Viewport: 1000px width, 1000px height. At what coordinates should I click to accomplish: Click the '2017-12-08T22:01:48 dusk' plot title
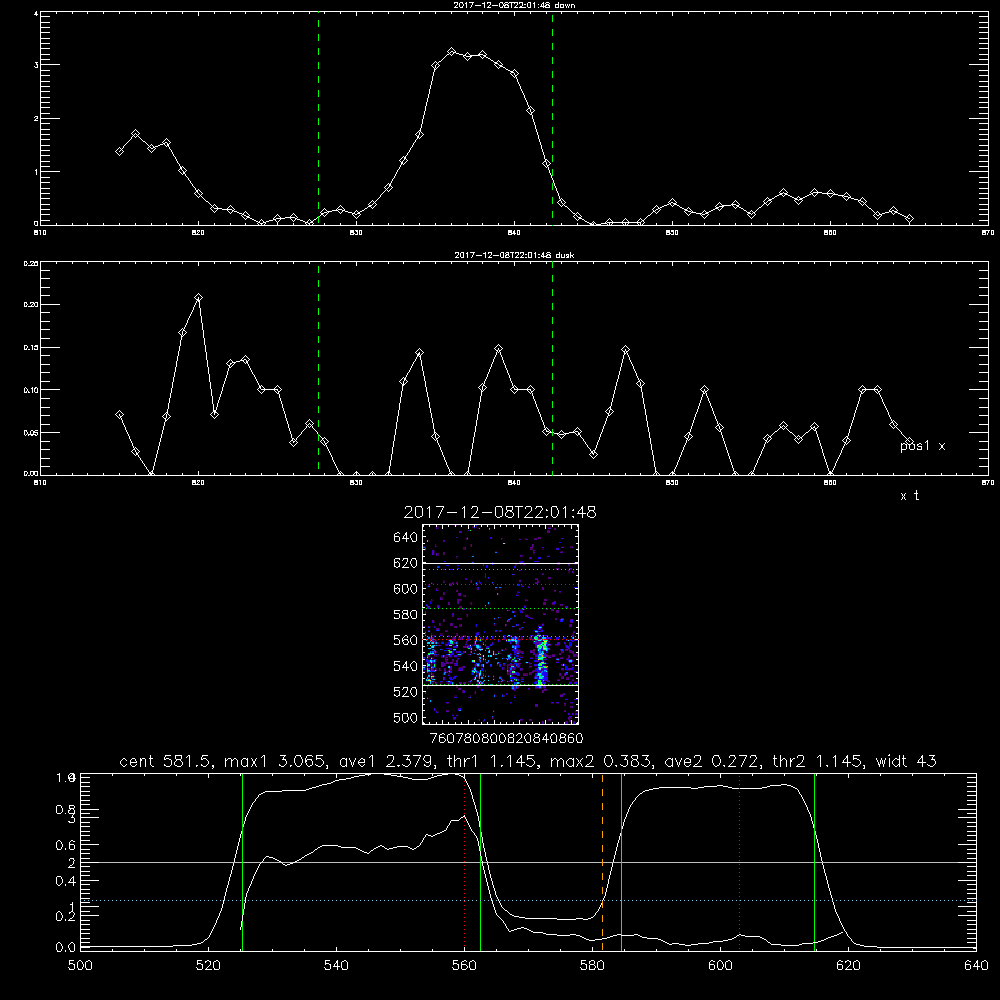coord(514,255)
